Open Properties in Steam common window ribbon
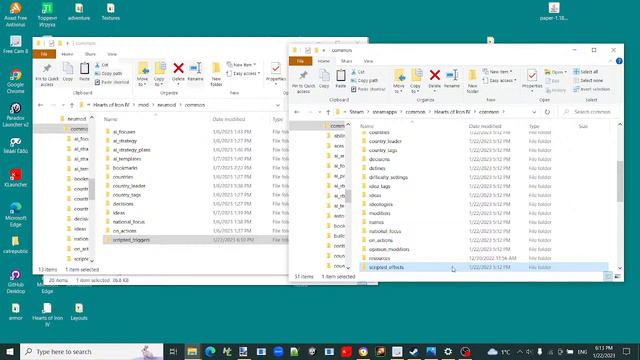This screenshot has height=360, width=640. [x=532, y=80]
